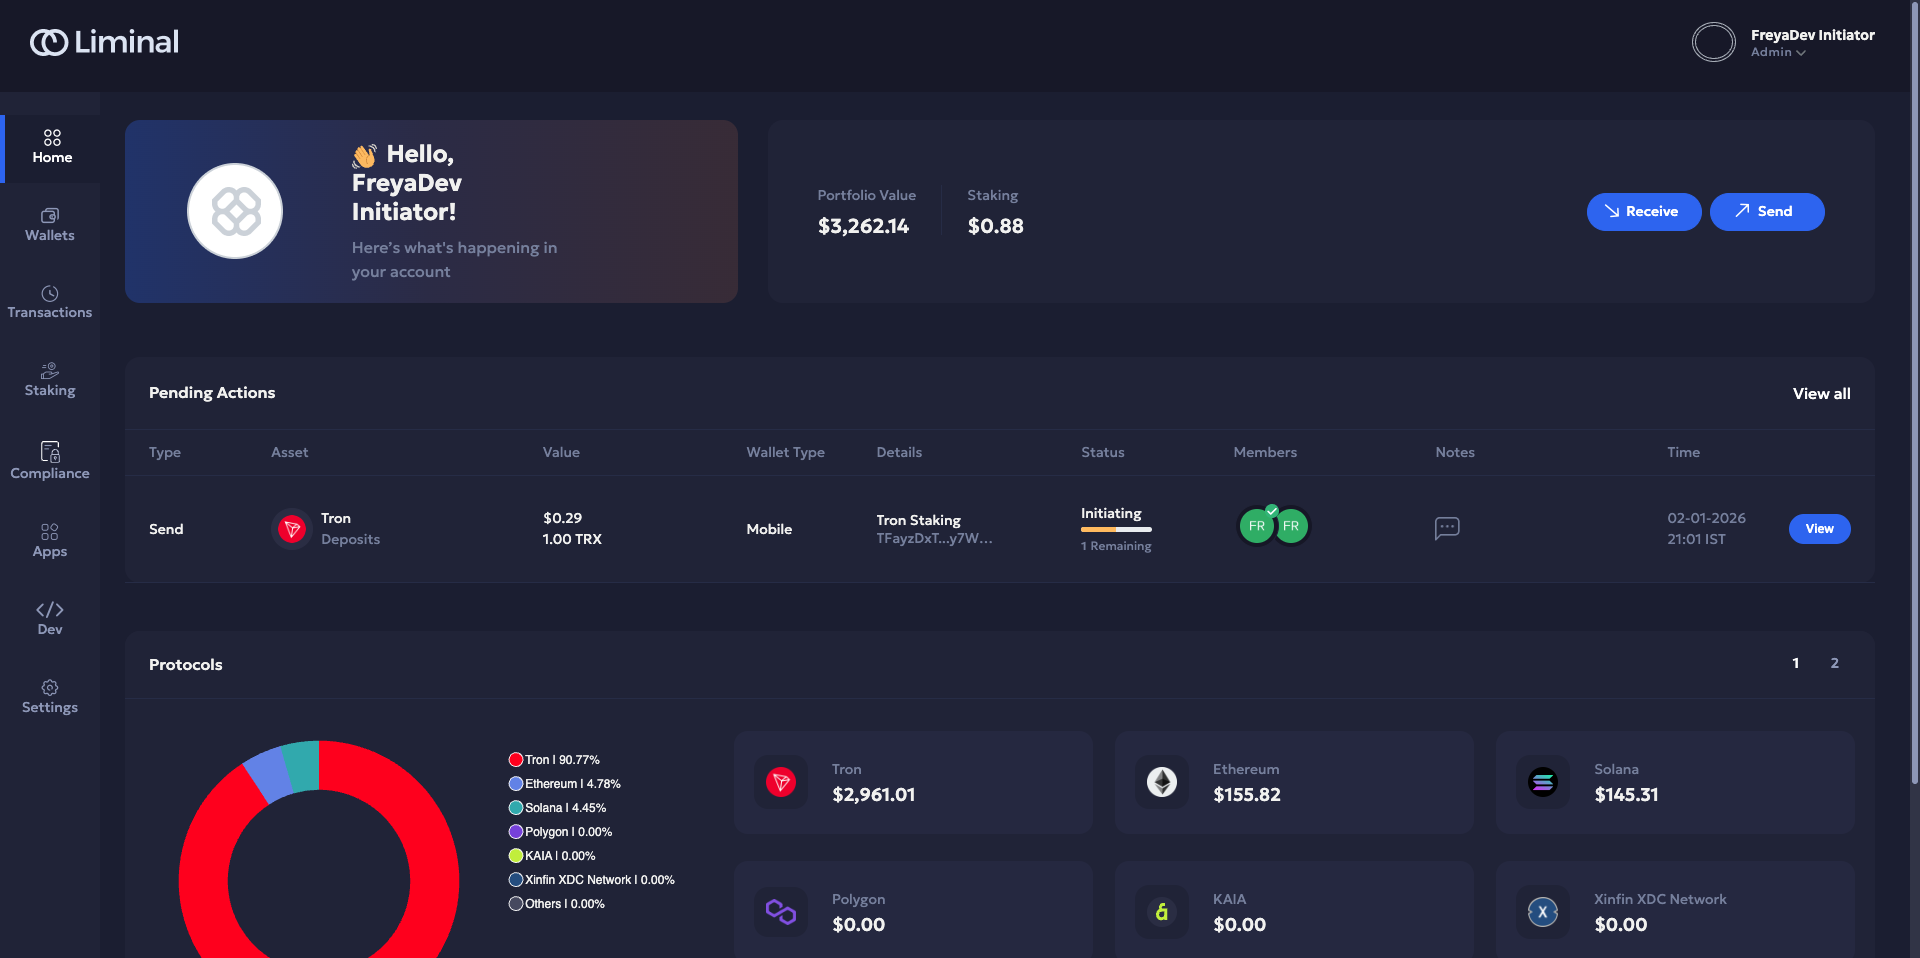The width and height of the screenshot is (1920, 958).
Task: Click View button for Send row
Action: coord(1819,529)
